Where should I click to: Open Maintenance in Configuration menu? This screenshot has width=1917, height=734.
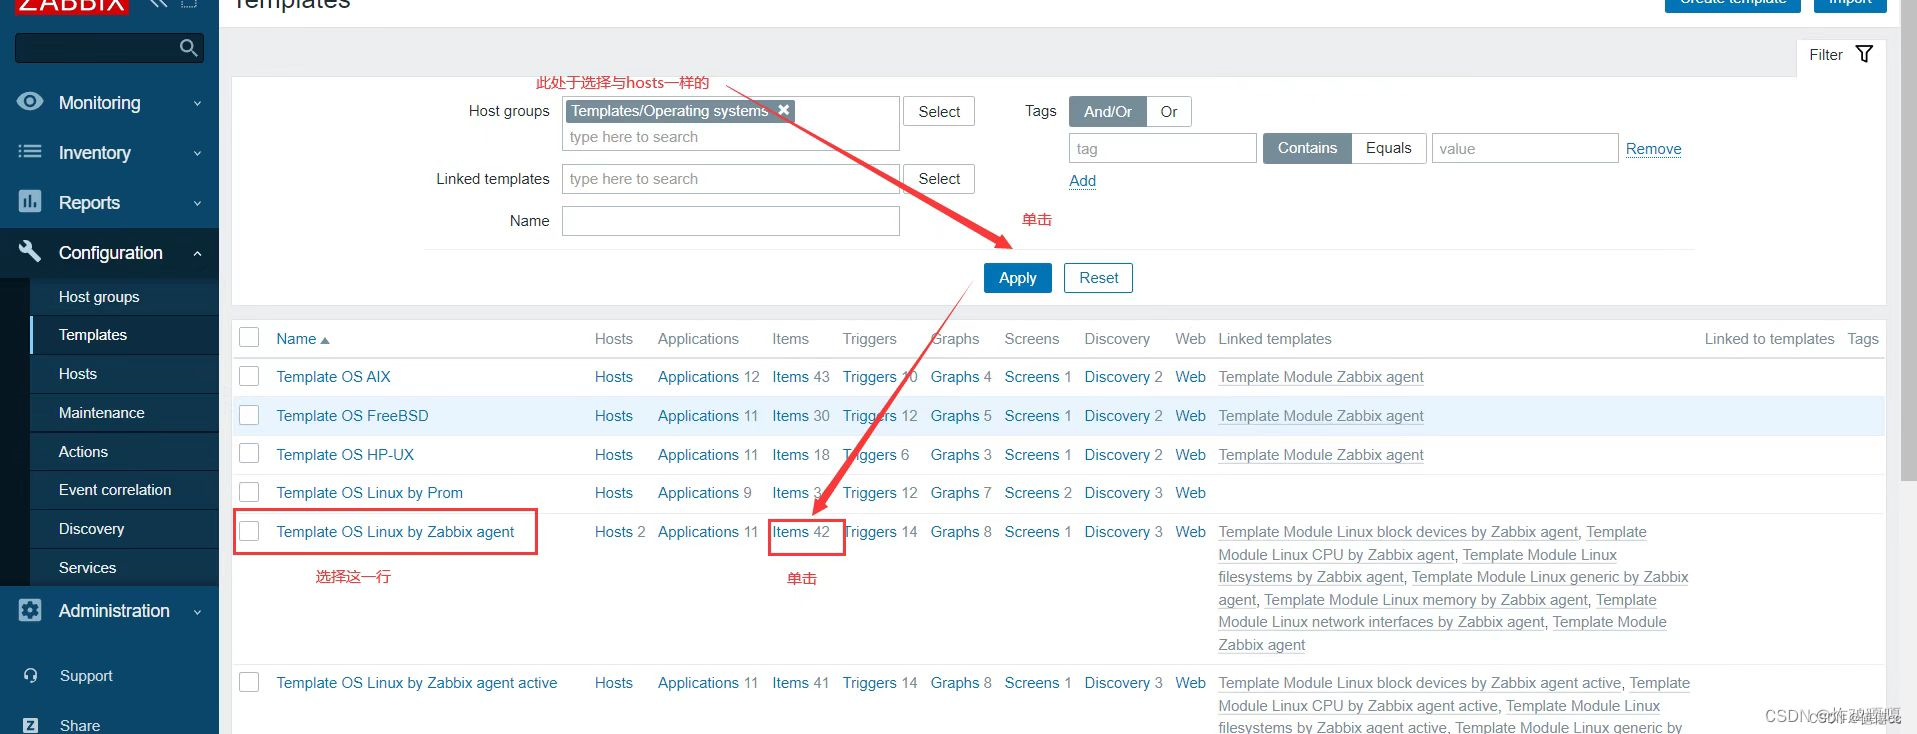102,412
